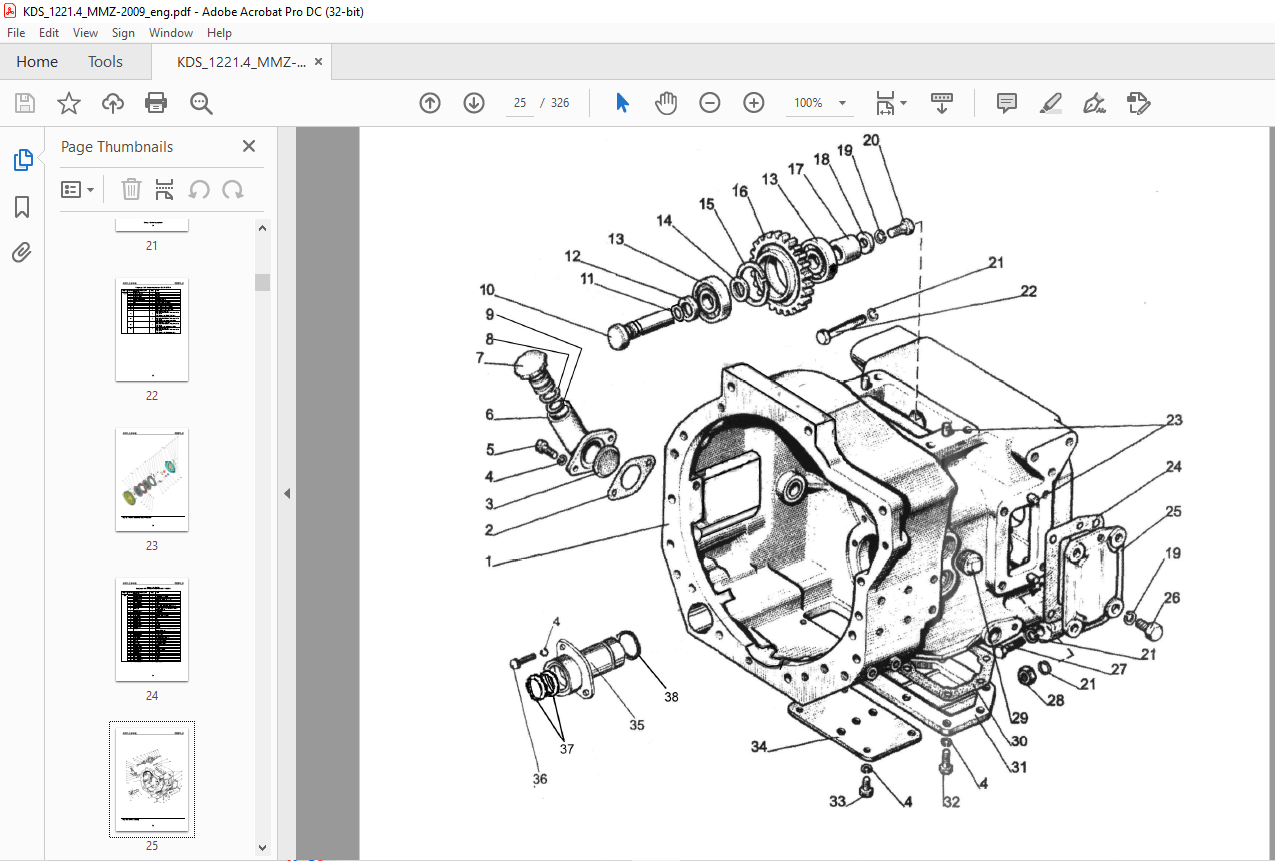Rotate pages counterclockwise
The width and height of the screenshot is (1275, 861).
[x=199, y=189]
